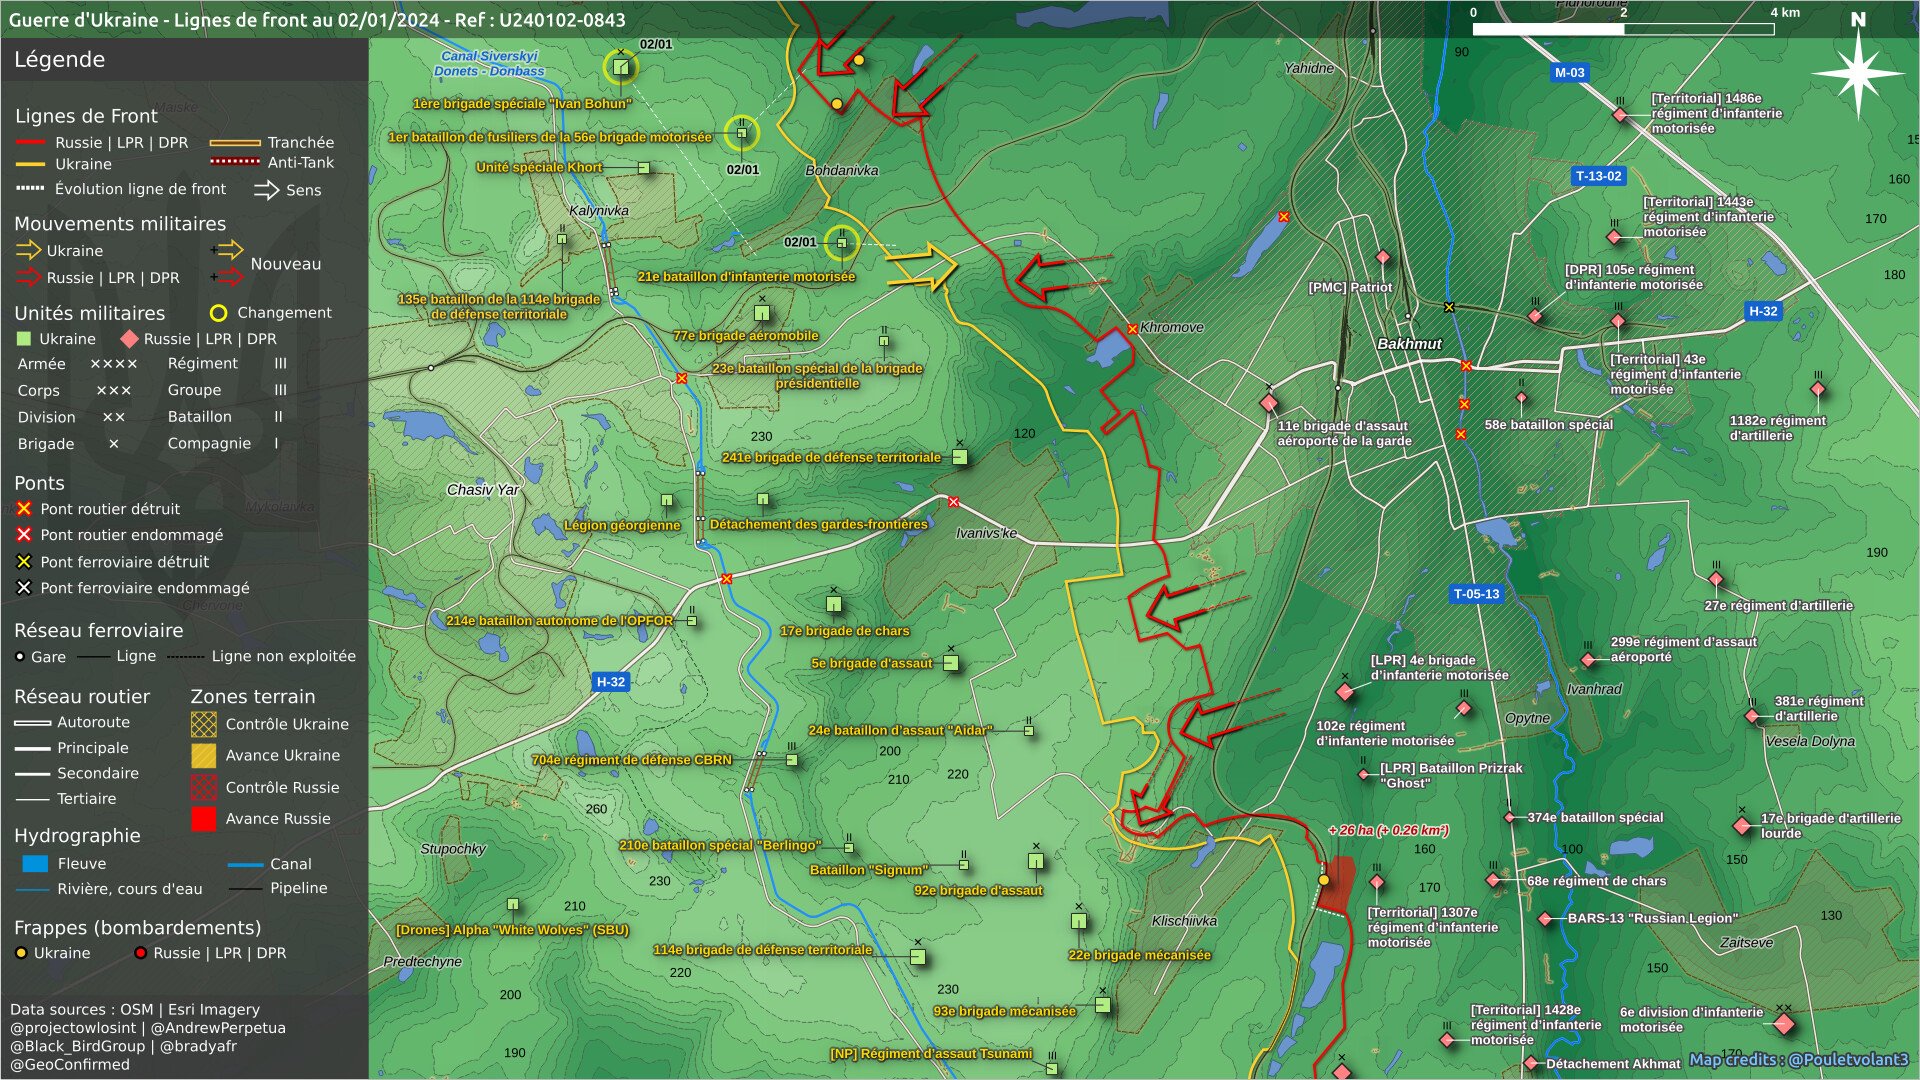Click the Frappes (bombardements) legend heading
The width and height of the screenshot is (1920, 1080).
[137, 929]
